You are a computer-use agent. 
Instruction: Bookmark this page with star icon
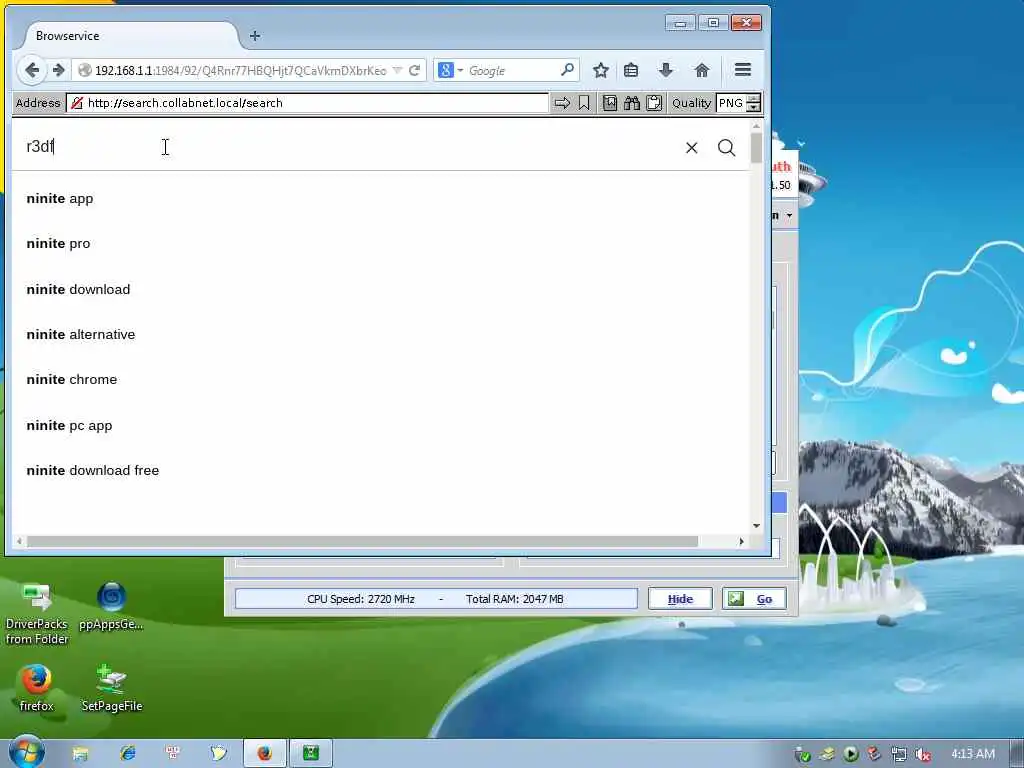coord(601,70)
